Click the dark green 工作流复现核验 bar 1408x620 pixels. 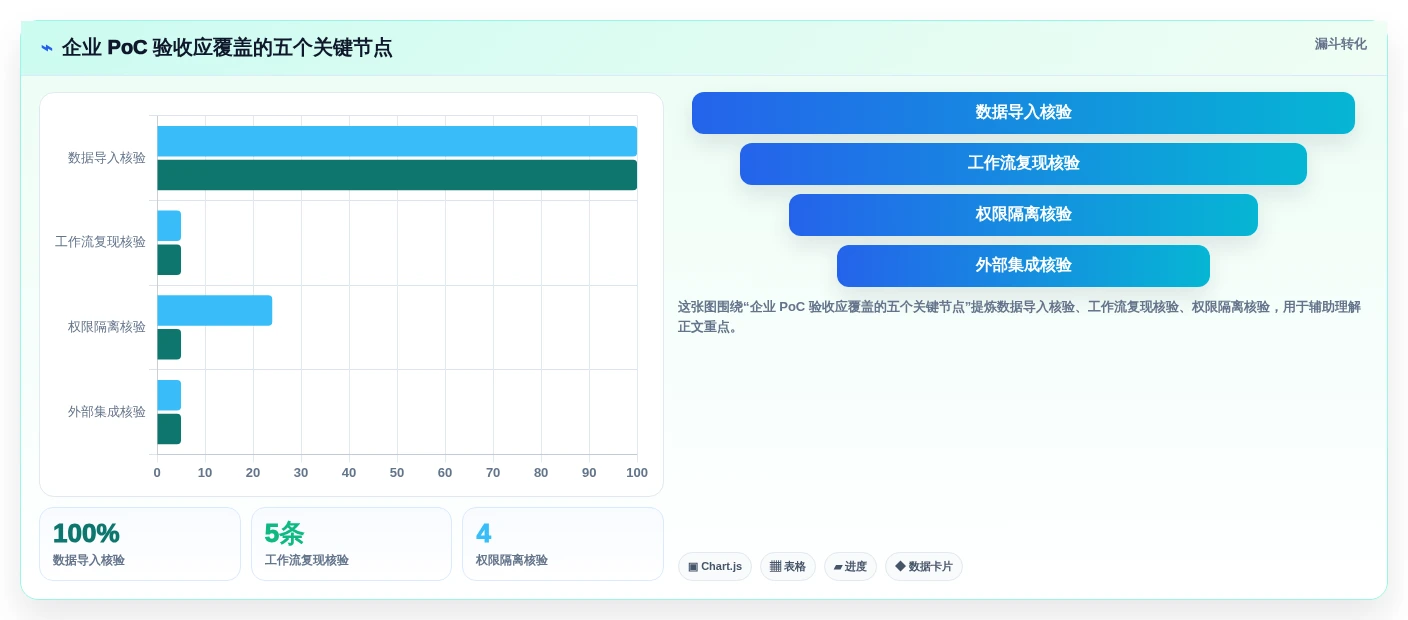click(169, 260)
